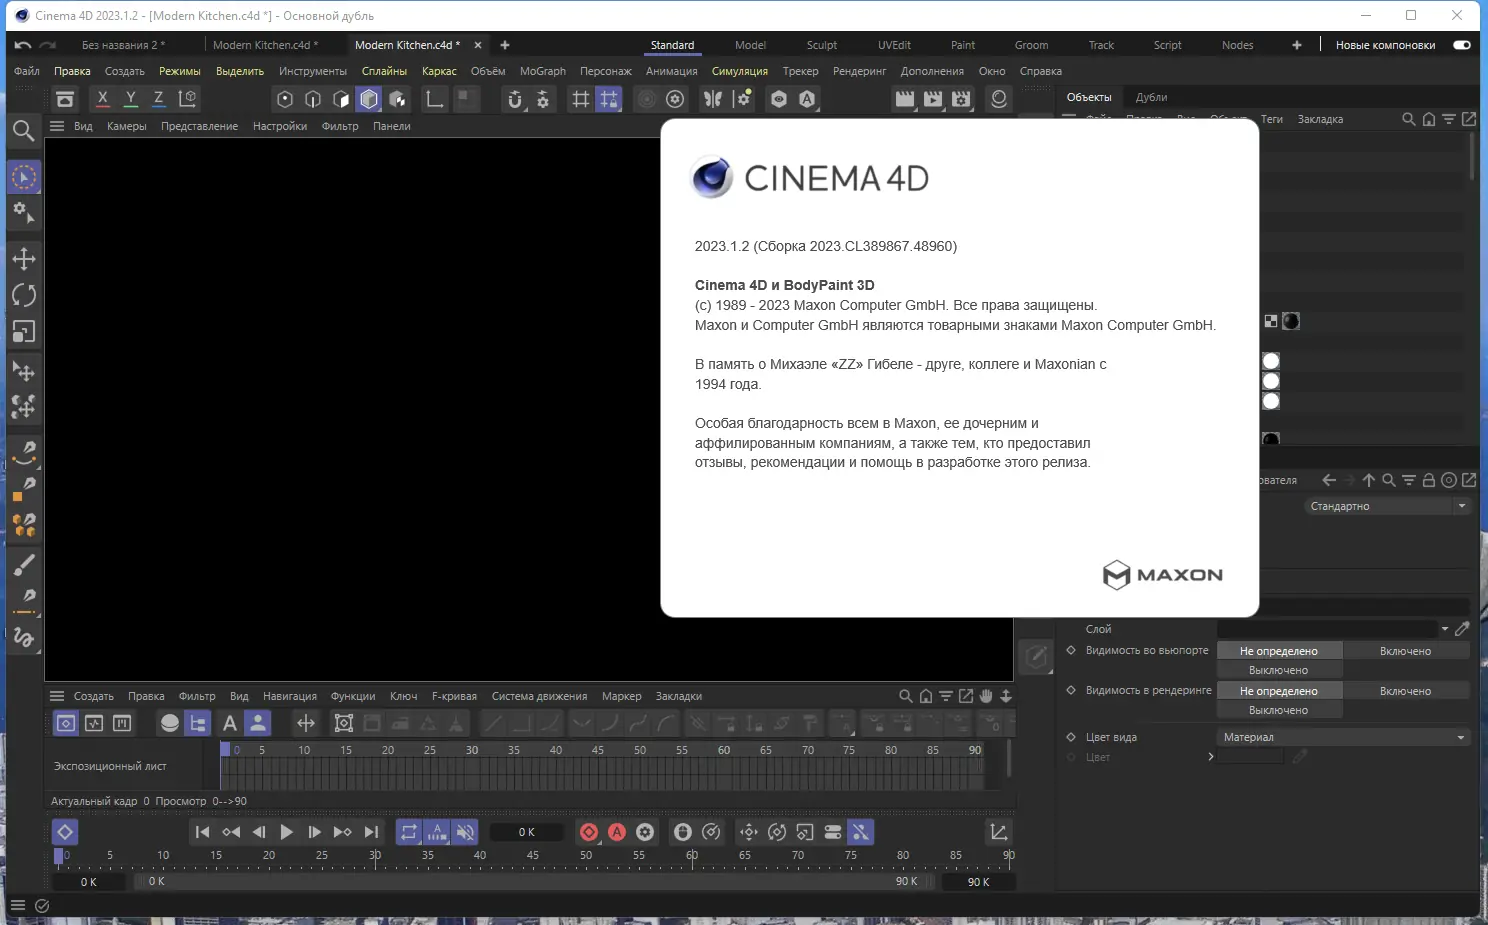
Task: Open the Render Settings clapperboard-gear icon
Action: coord(961,99)
